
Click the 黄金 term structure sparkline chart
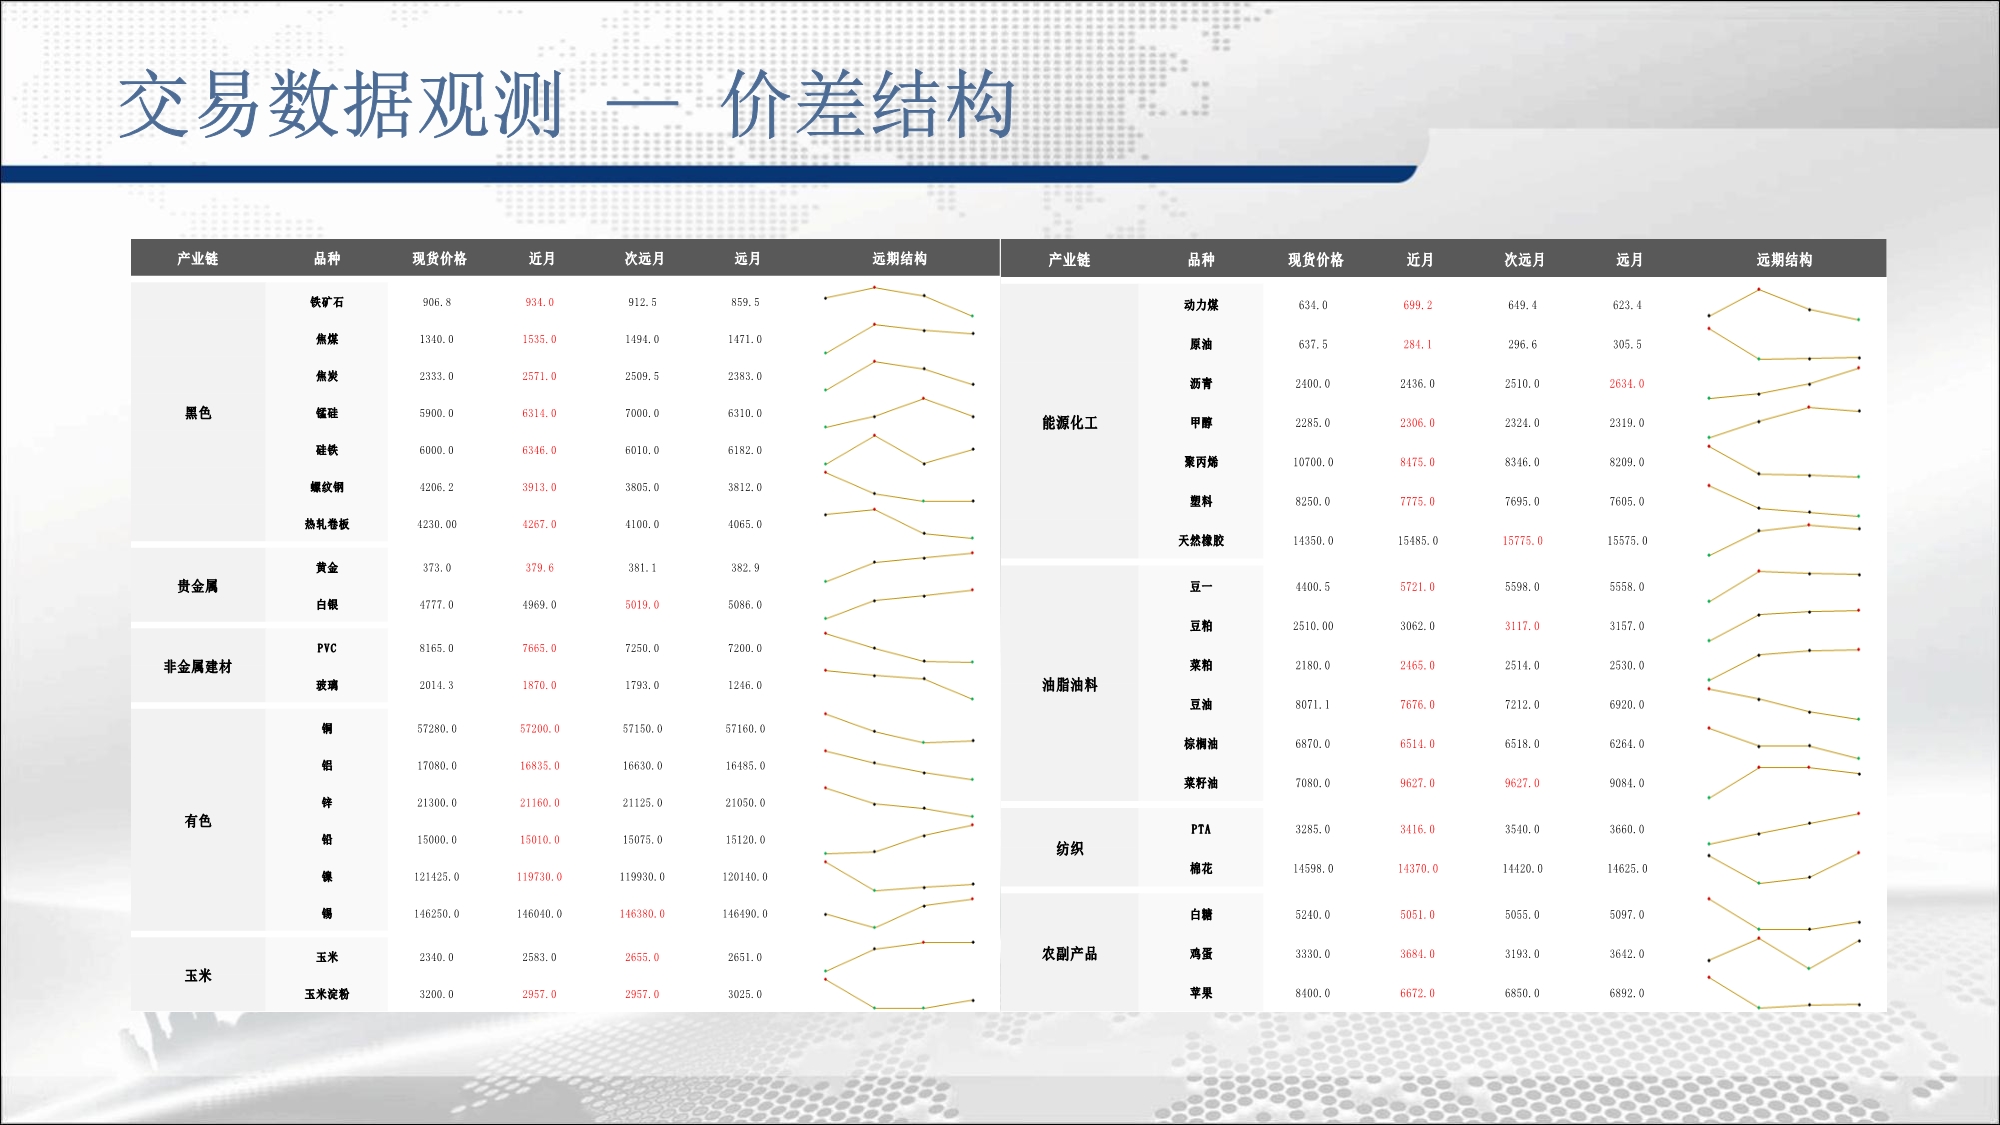point(898,566)
